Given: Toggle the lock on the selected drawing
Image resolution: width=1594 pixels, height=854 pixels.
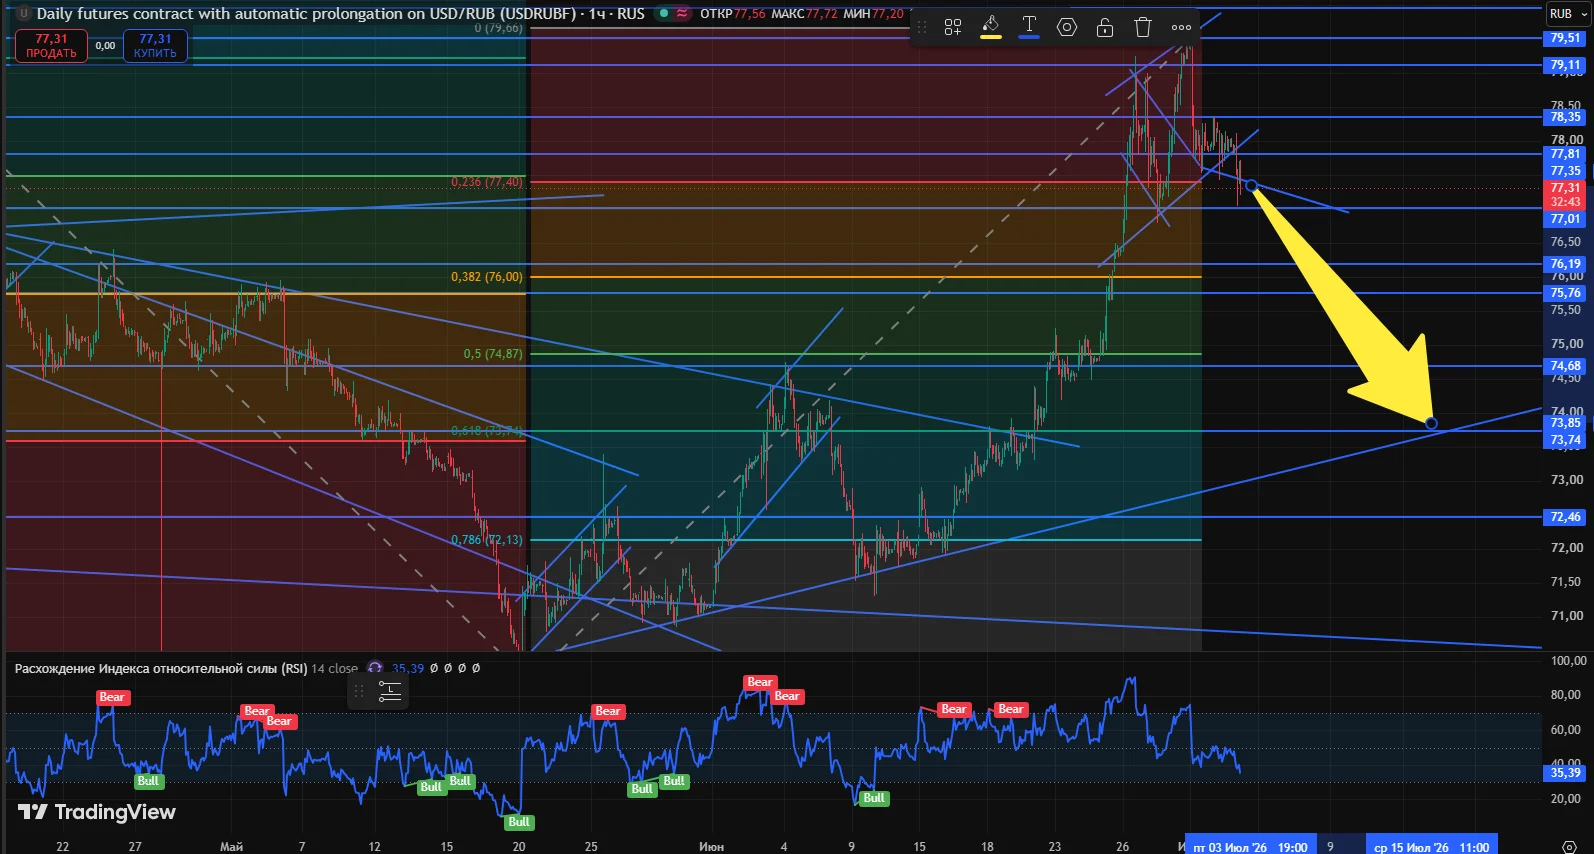Looking at the screenshot, I should tap(1105, 27).
